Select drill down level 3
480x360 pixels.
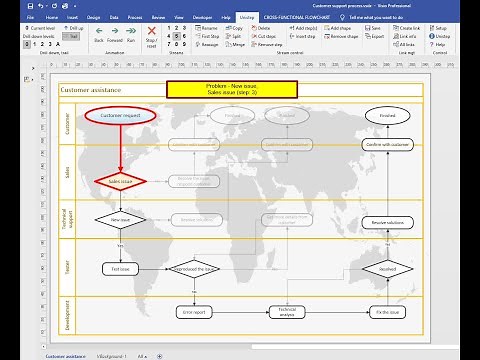tap(50, 44)
